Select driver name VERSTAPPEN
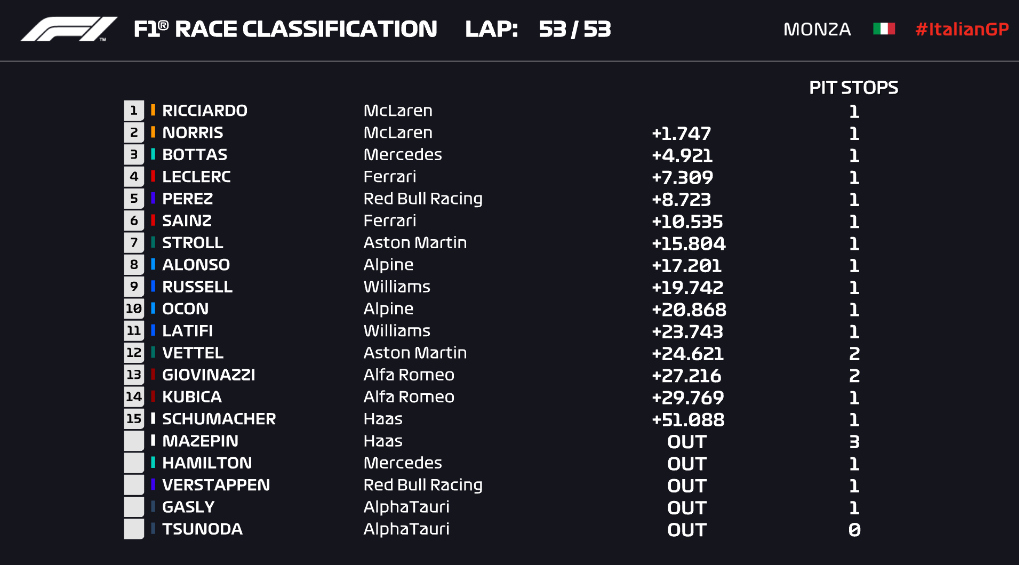The width and height of the screenshot is (1019, 565). pyautogui.click(x=216, y=485)
